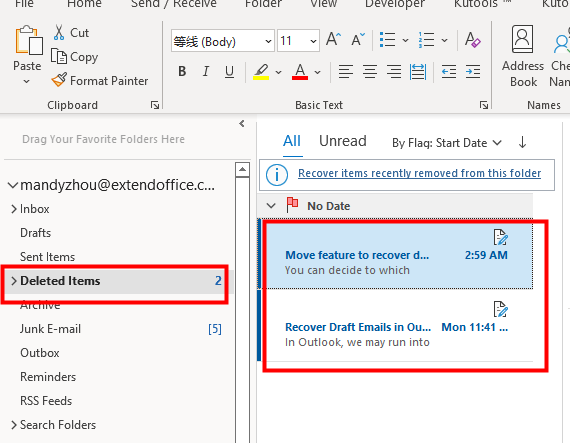Center align the text
Image resolution: width=570 pixels, height=443 pixels.
(x=370, y=72)
